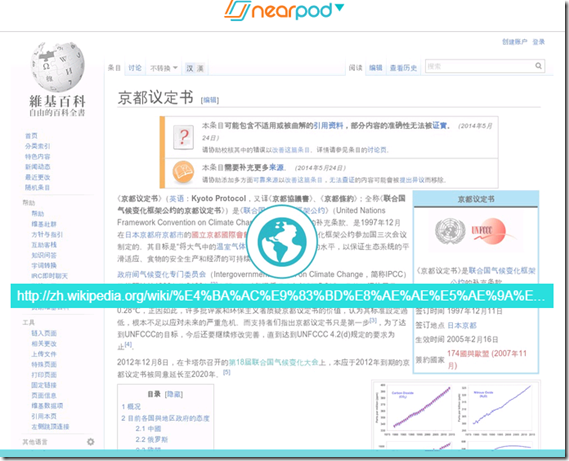
Task: Open 特殊页面 tools link
Action: (x=44, y=364)
